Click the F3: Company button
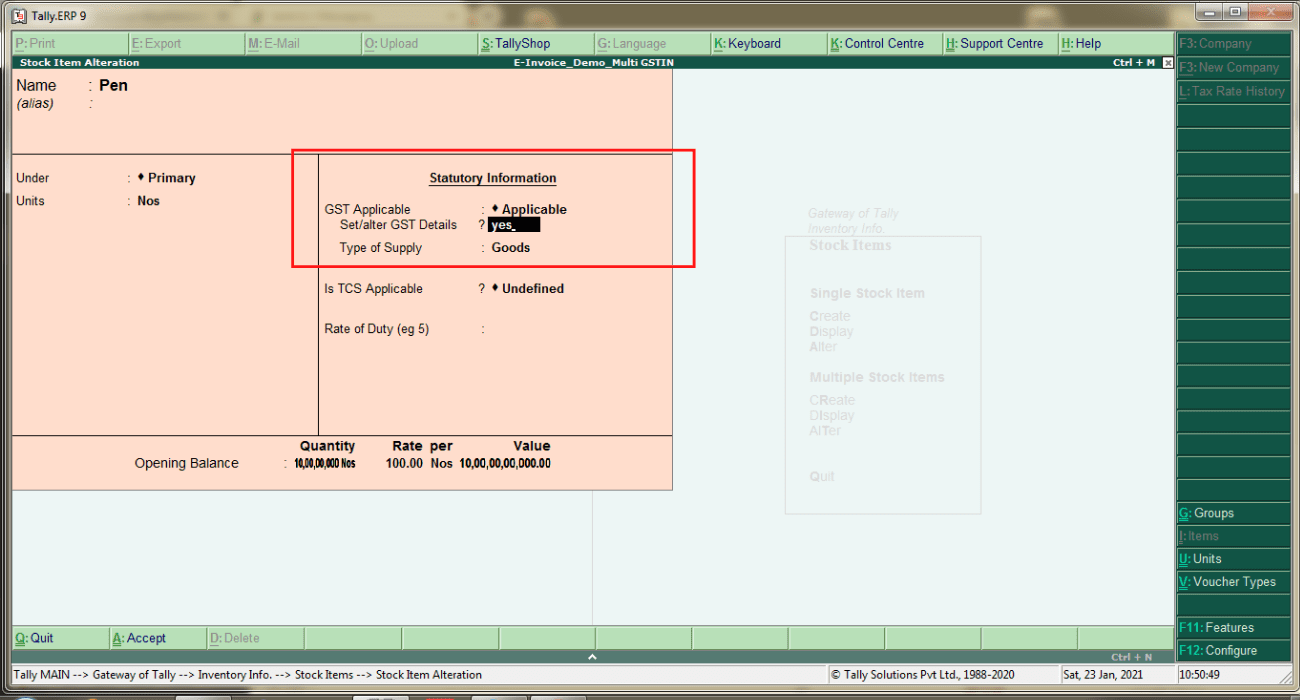Image resolution: width=1300 pixels, height=700 pixels. click(x=1233, y=44)
